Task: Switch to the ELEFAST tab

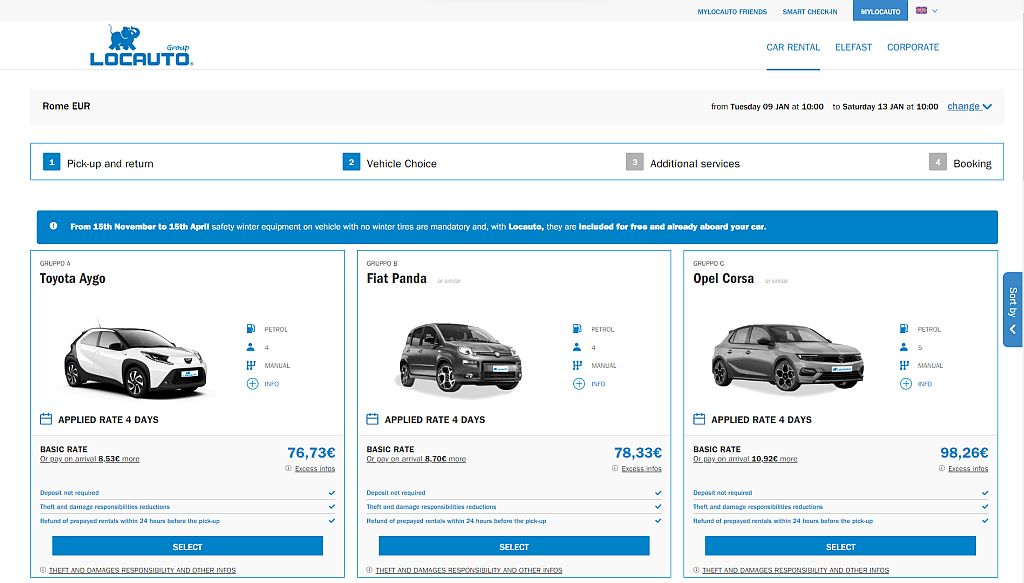Action: [x=853, y=47]
